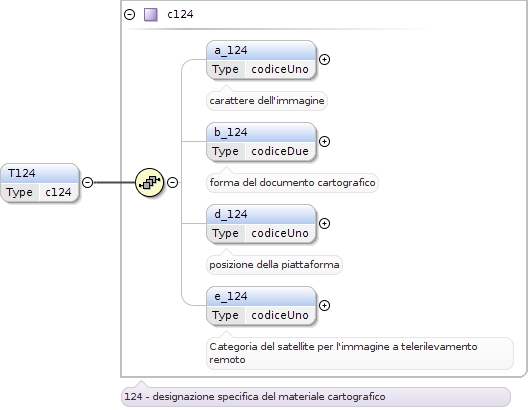Viewport: 529px width, 410px height.
Task: Click 'posizione della piattaforma' annotation
Action: [274, 265]
